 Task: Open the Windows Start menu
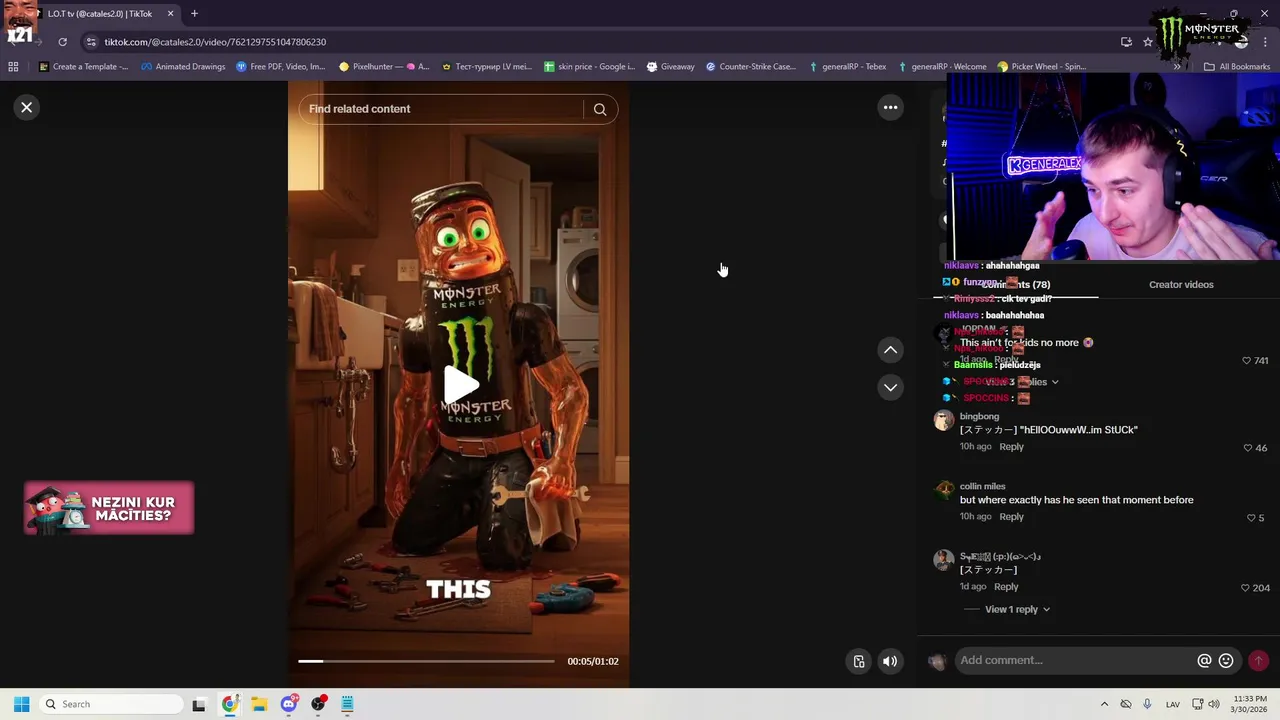coord(21,704)
